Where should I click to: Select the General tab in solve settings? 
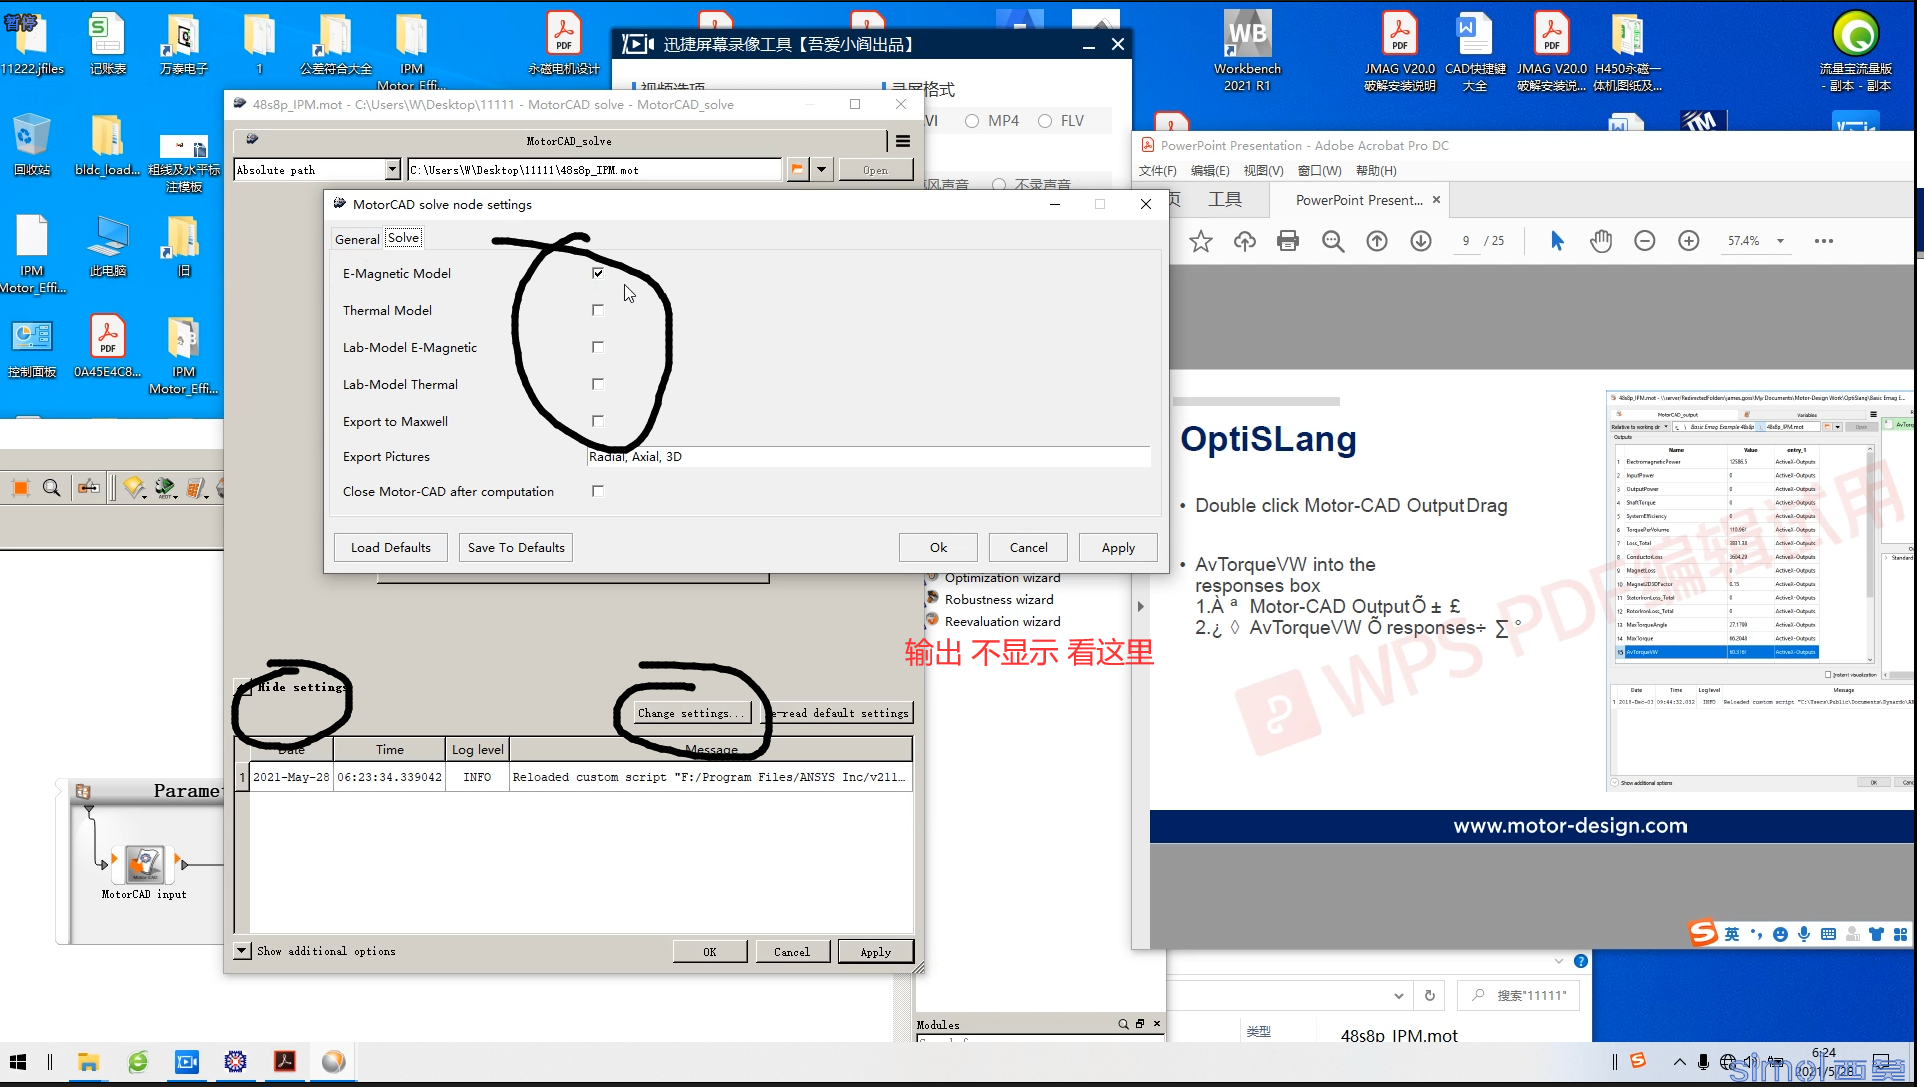click(x=357, y=238)
